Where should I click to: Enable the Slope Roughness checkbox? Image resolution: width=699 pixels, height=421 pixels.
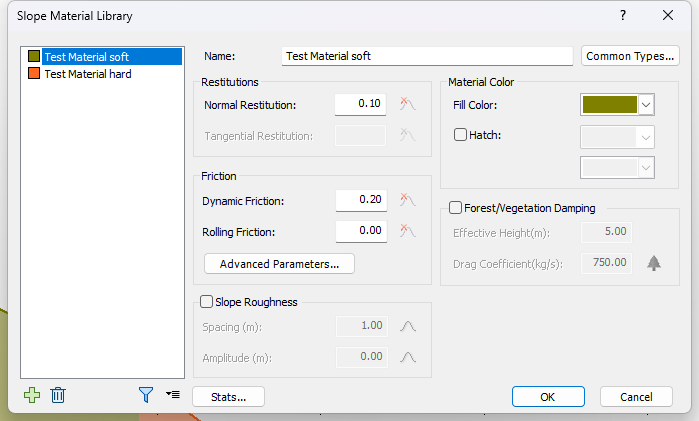pyautogui.click(x=206, y=302)
